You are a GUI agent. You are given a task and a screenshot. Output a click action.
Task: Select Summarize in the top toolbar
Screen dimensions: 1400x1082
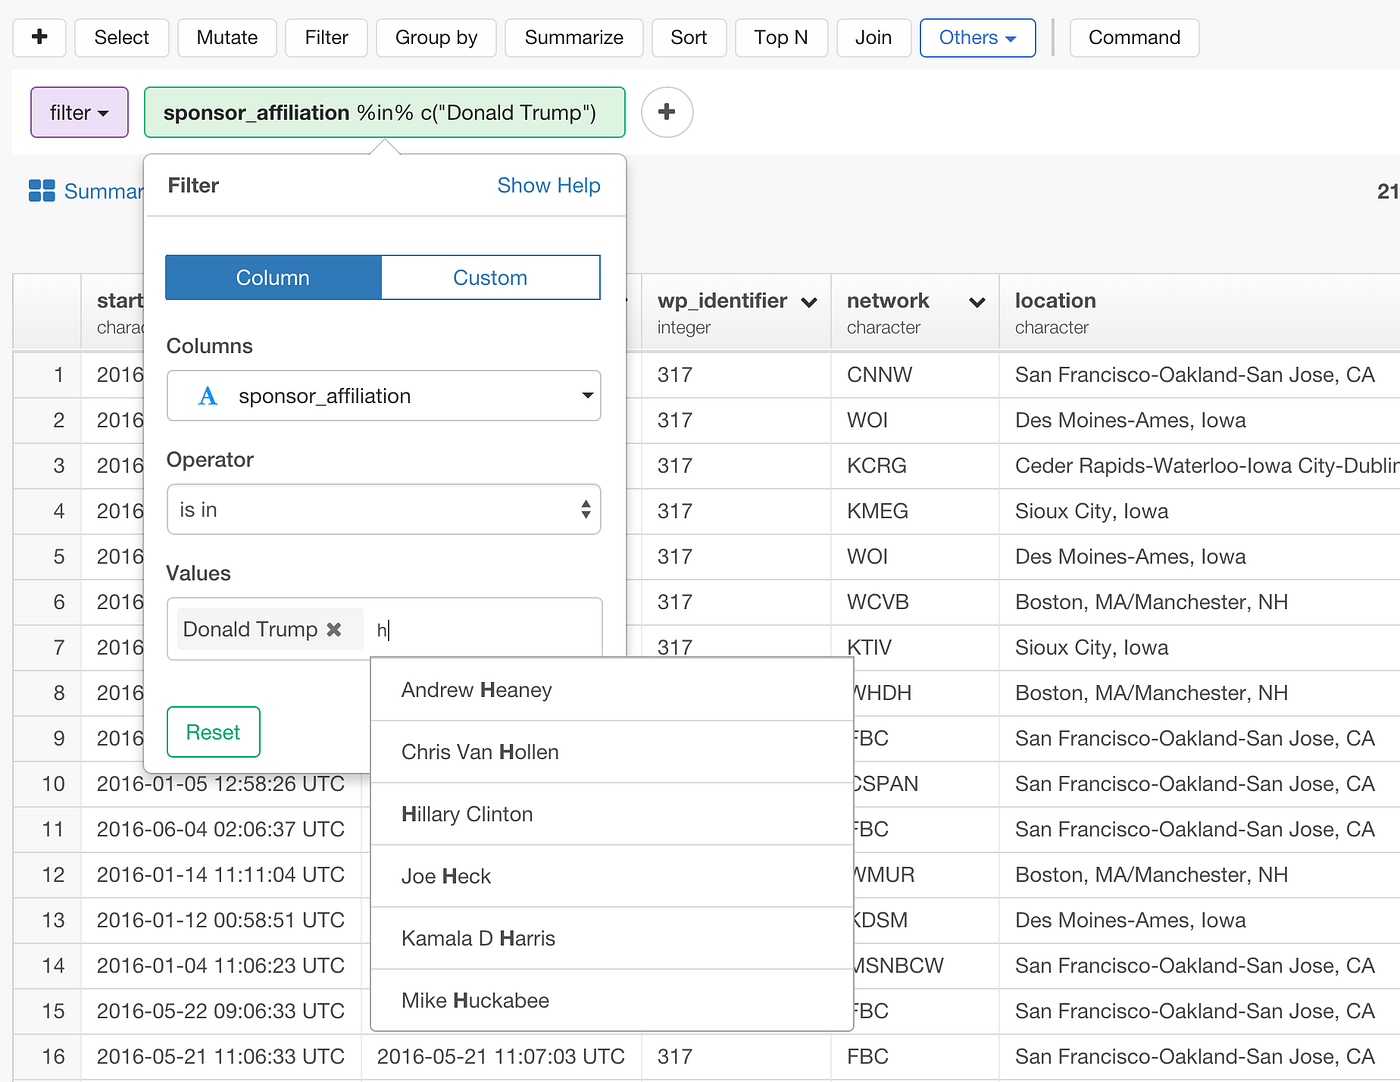point(573,37)
